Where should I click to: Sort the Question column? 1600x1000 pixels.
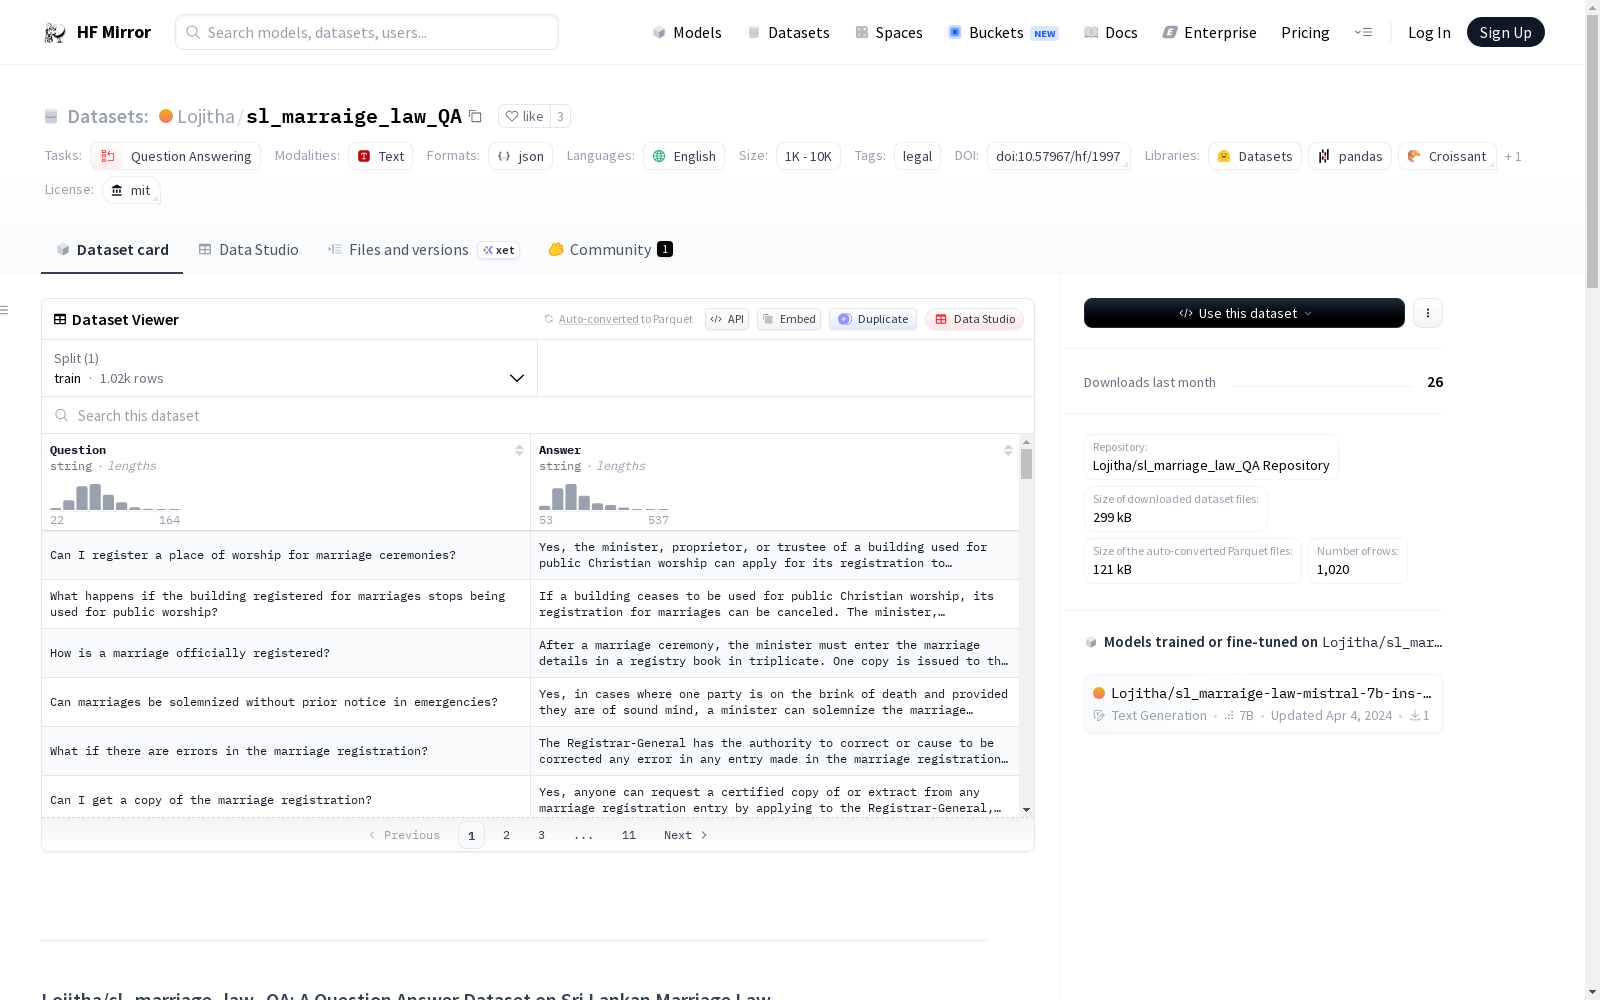point(519,450)
